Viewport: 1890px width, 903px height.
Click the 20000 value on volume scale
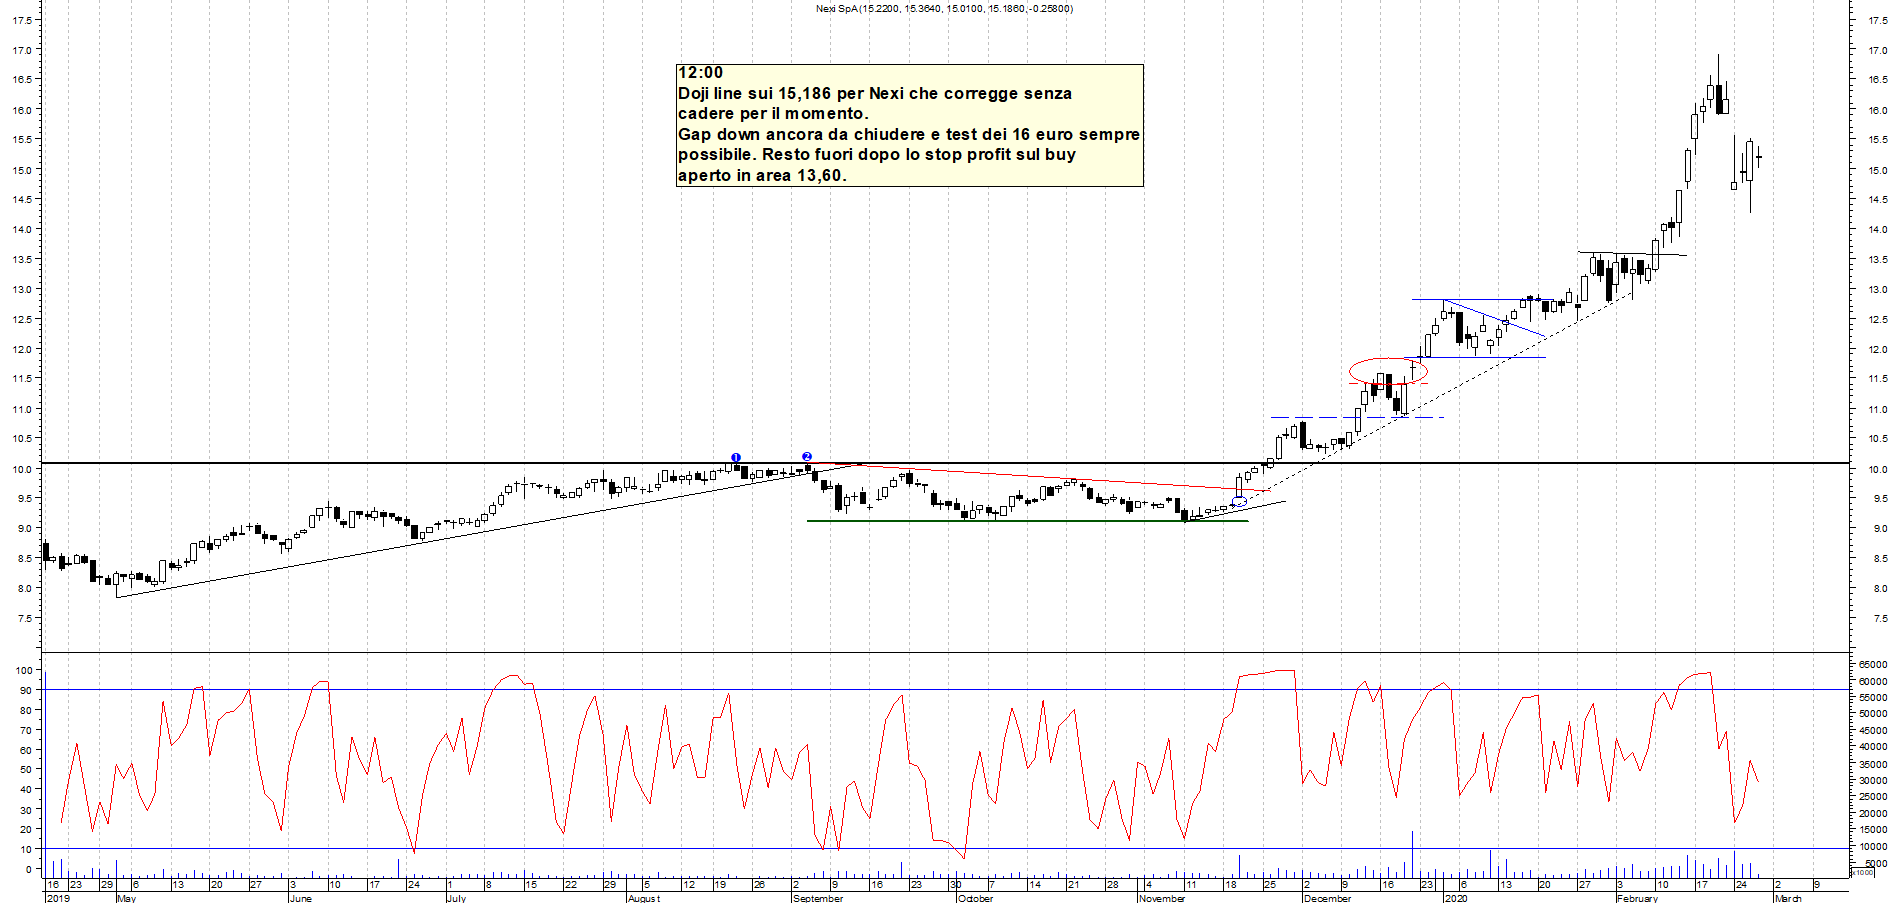click(x=1873, y=813)
